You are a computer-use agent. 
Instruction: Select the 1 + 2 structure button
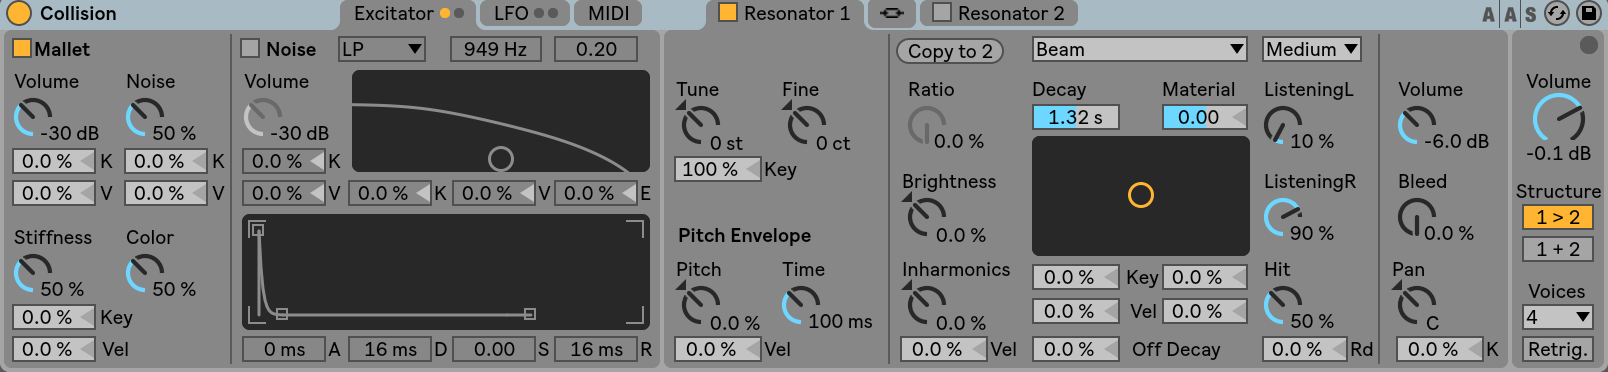pos(1557,249)
